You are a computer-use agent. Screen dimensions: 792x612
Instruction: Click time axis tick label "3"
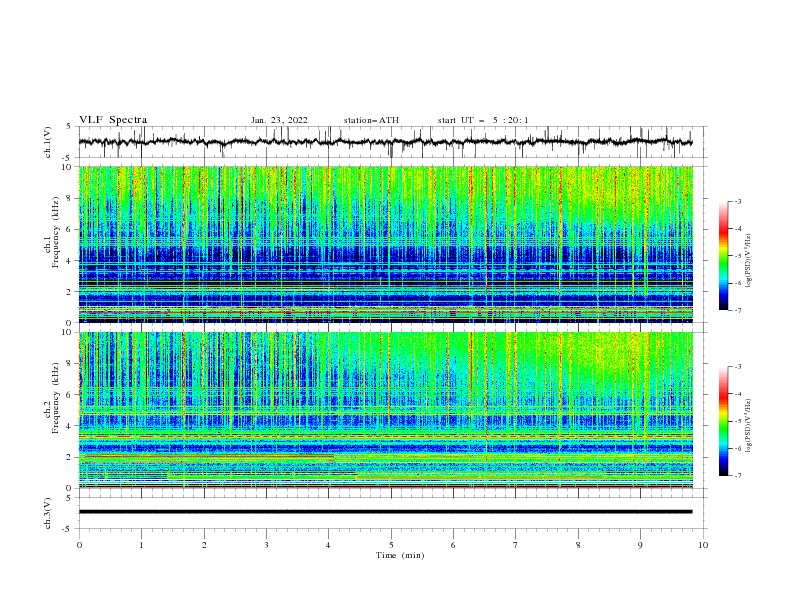(267, 545)
